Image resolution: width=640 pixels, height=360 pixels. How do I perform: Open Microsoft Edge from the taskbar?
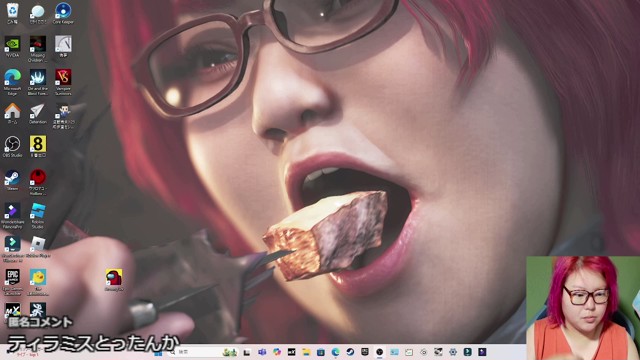[x=336, y=352]
